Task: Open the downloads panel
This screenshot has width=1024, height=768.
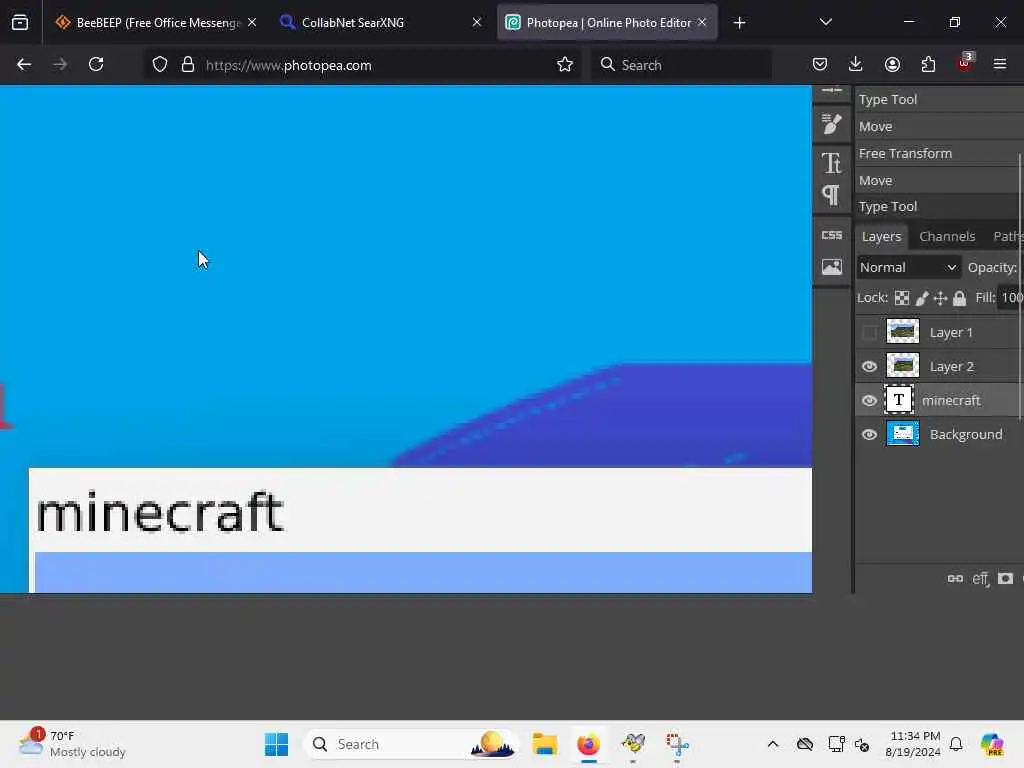Action: click(x=856, y=64)
